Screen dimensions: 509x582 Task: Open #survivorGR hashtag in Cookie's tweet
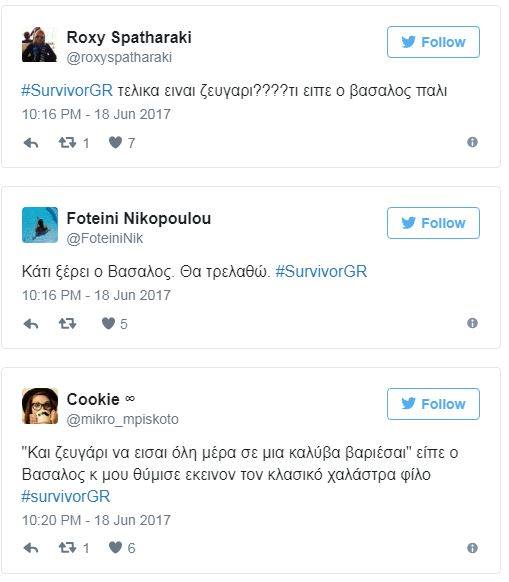point(66,496)
